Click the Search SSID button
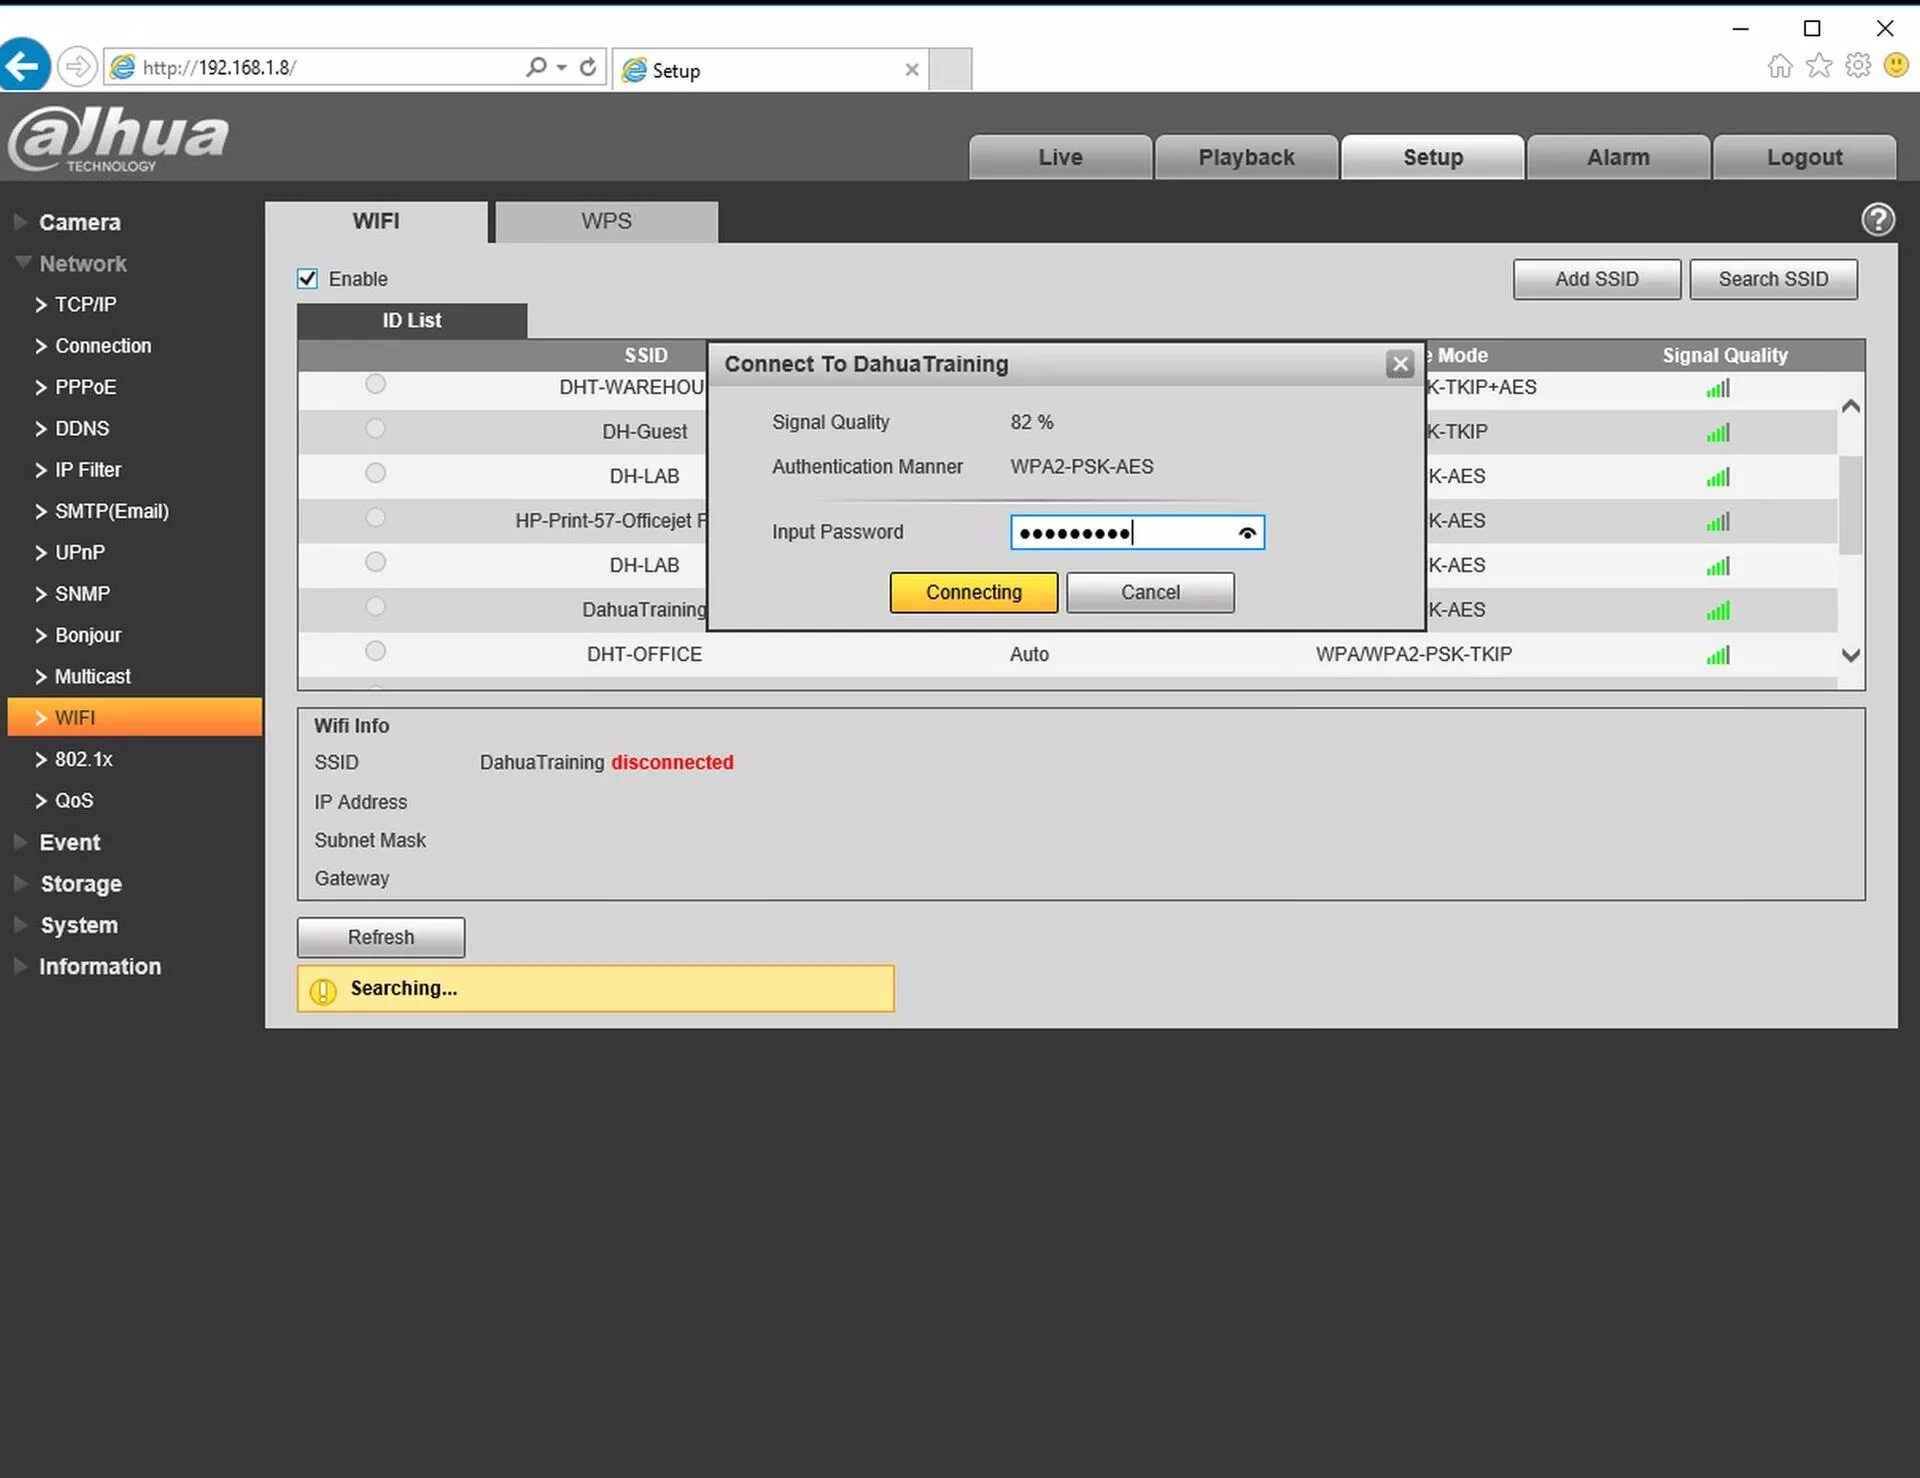1920x1478 pixels. (x=1771, y=278)
